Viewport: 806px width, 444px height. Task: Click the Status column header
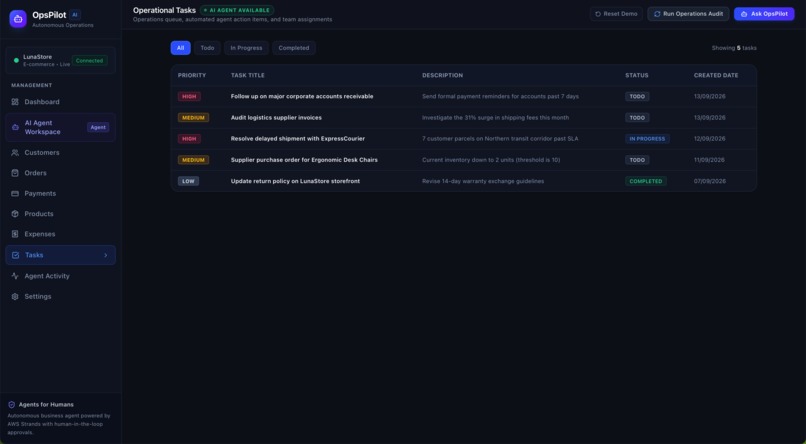(637, 76)
